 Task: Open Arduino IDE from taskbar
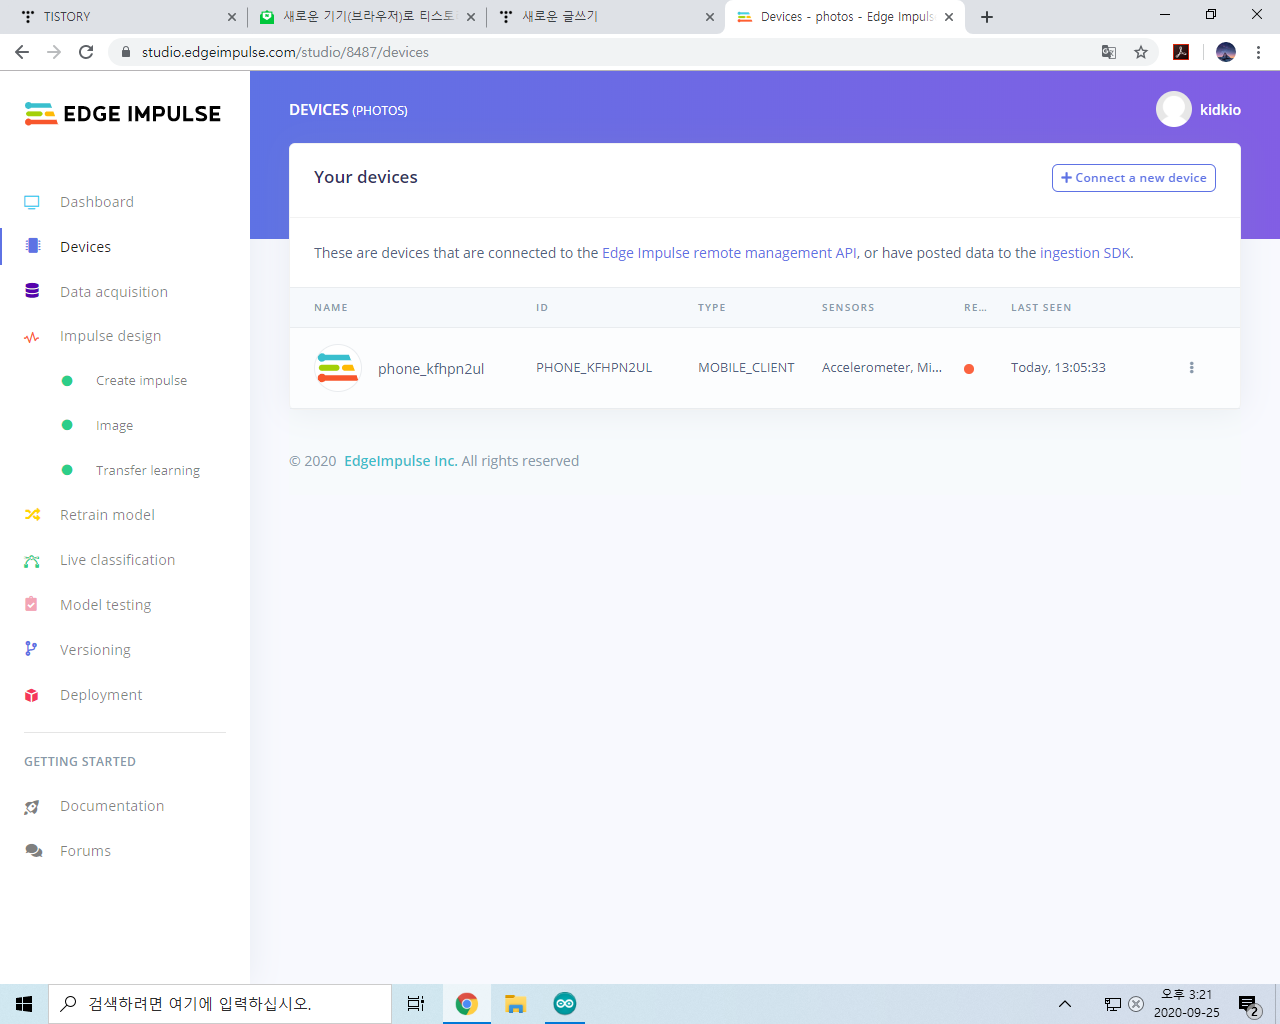coord(565,1004)
